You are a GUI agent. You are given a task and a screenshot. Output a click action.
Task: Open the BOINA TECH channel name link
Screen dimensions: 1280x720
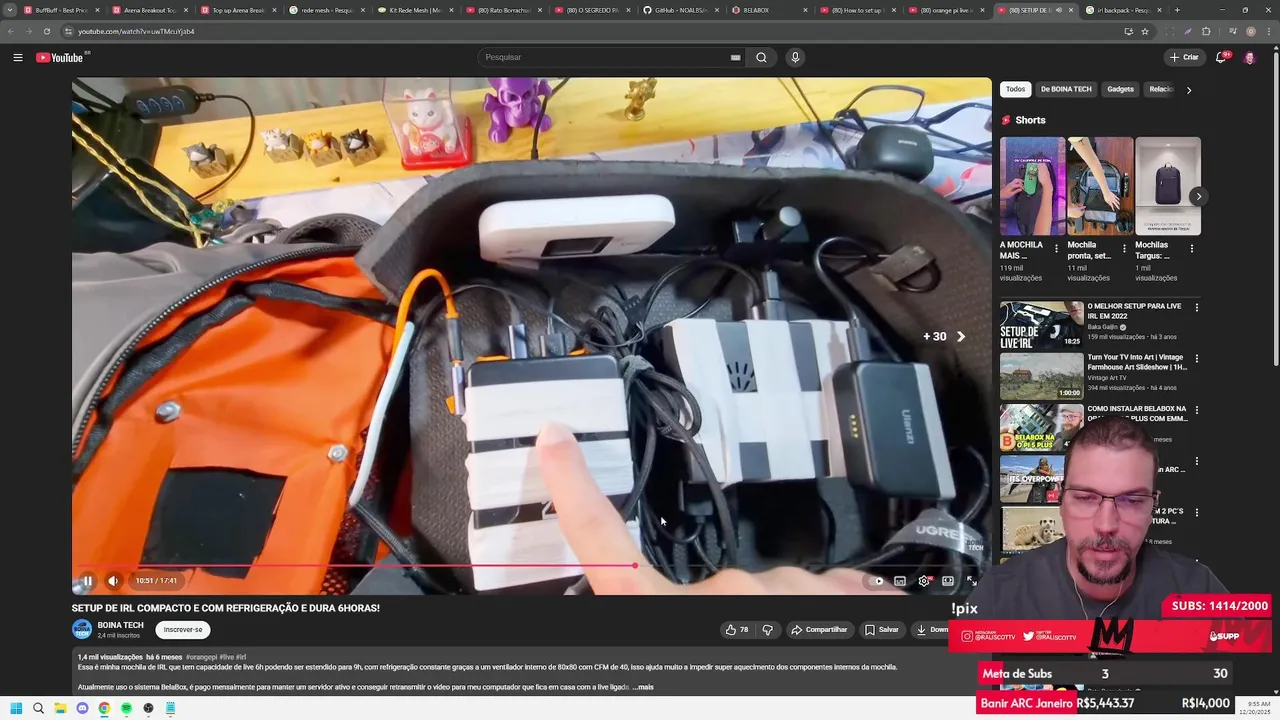[x=120, y=625]
